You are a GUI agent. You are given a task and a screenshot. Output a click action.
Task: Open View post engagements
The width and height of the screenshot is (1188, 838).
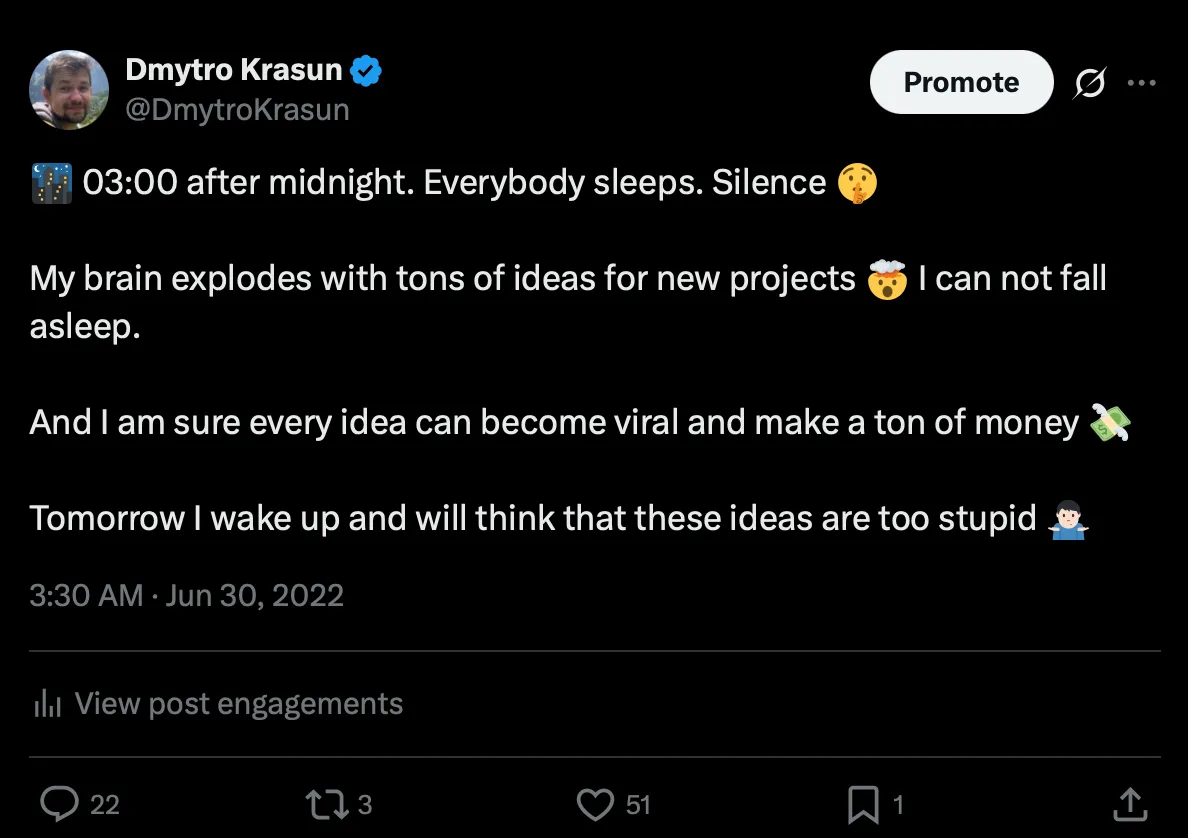point(238,703)
